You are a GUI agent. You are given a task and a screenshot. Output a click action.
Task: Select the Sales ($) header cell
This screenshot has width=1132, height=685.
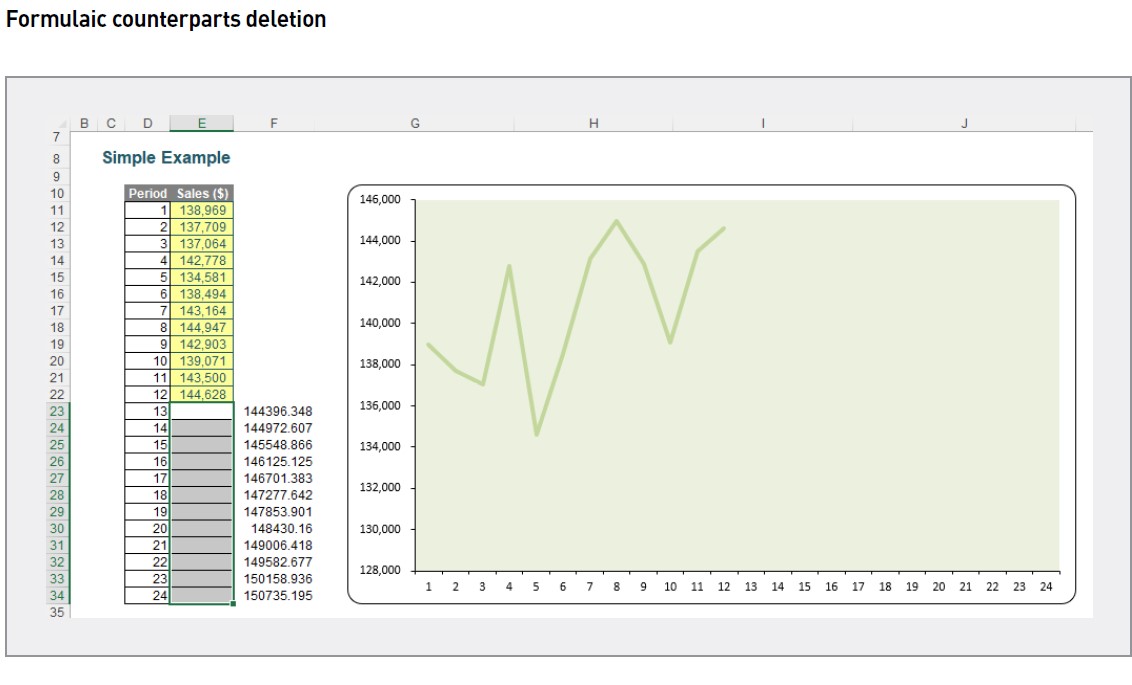click(x=201, y=192)
